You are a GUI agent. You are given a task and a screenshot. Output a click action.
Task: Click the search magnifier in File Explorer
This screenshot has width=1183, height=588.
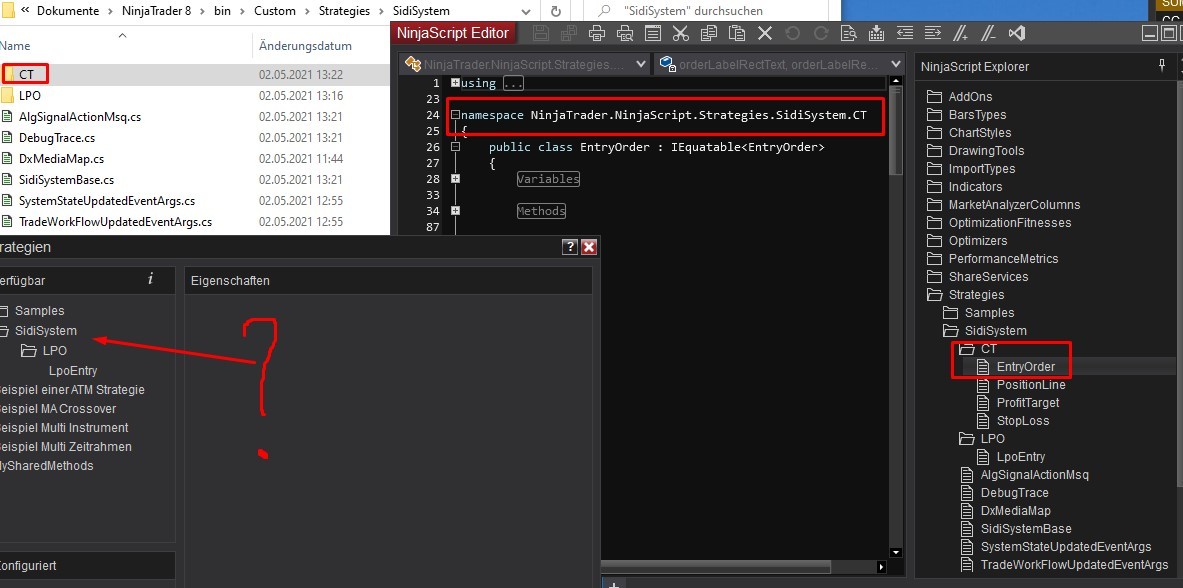[x=604, y=11]
